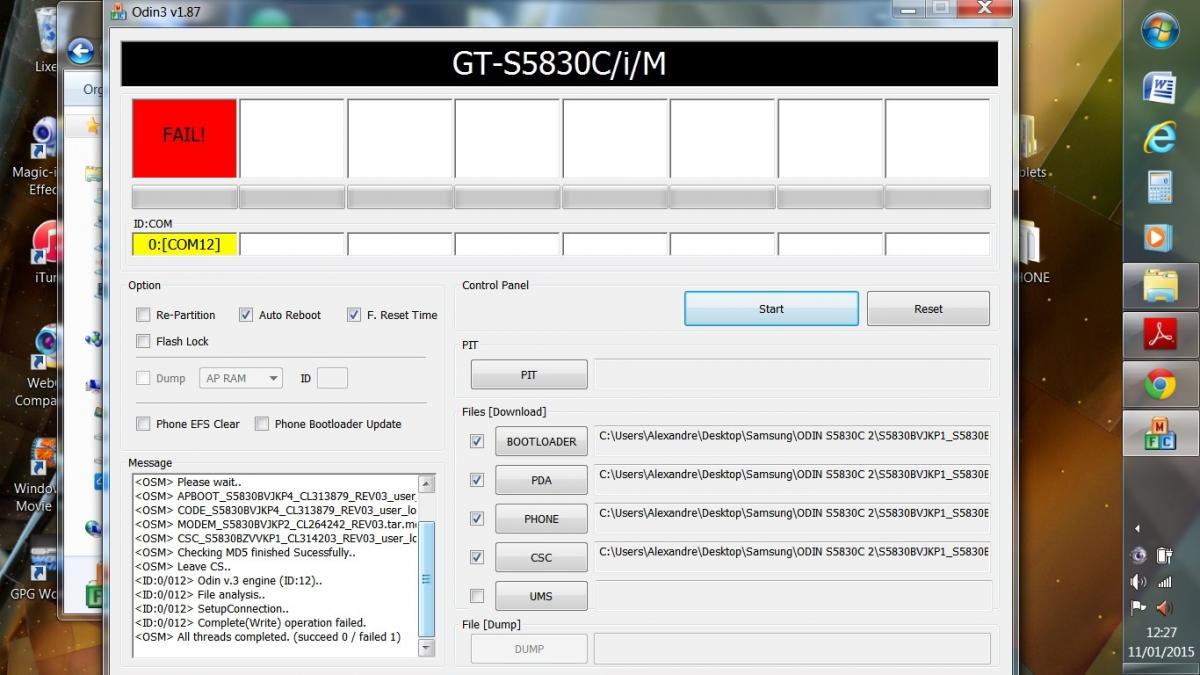Image resolution: width=1200 pixels, height=675 pixels.
Task: Enable the Flash Lock checkbox
Action: pos(143,341)
